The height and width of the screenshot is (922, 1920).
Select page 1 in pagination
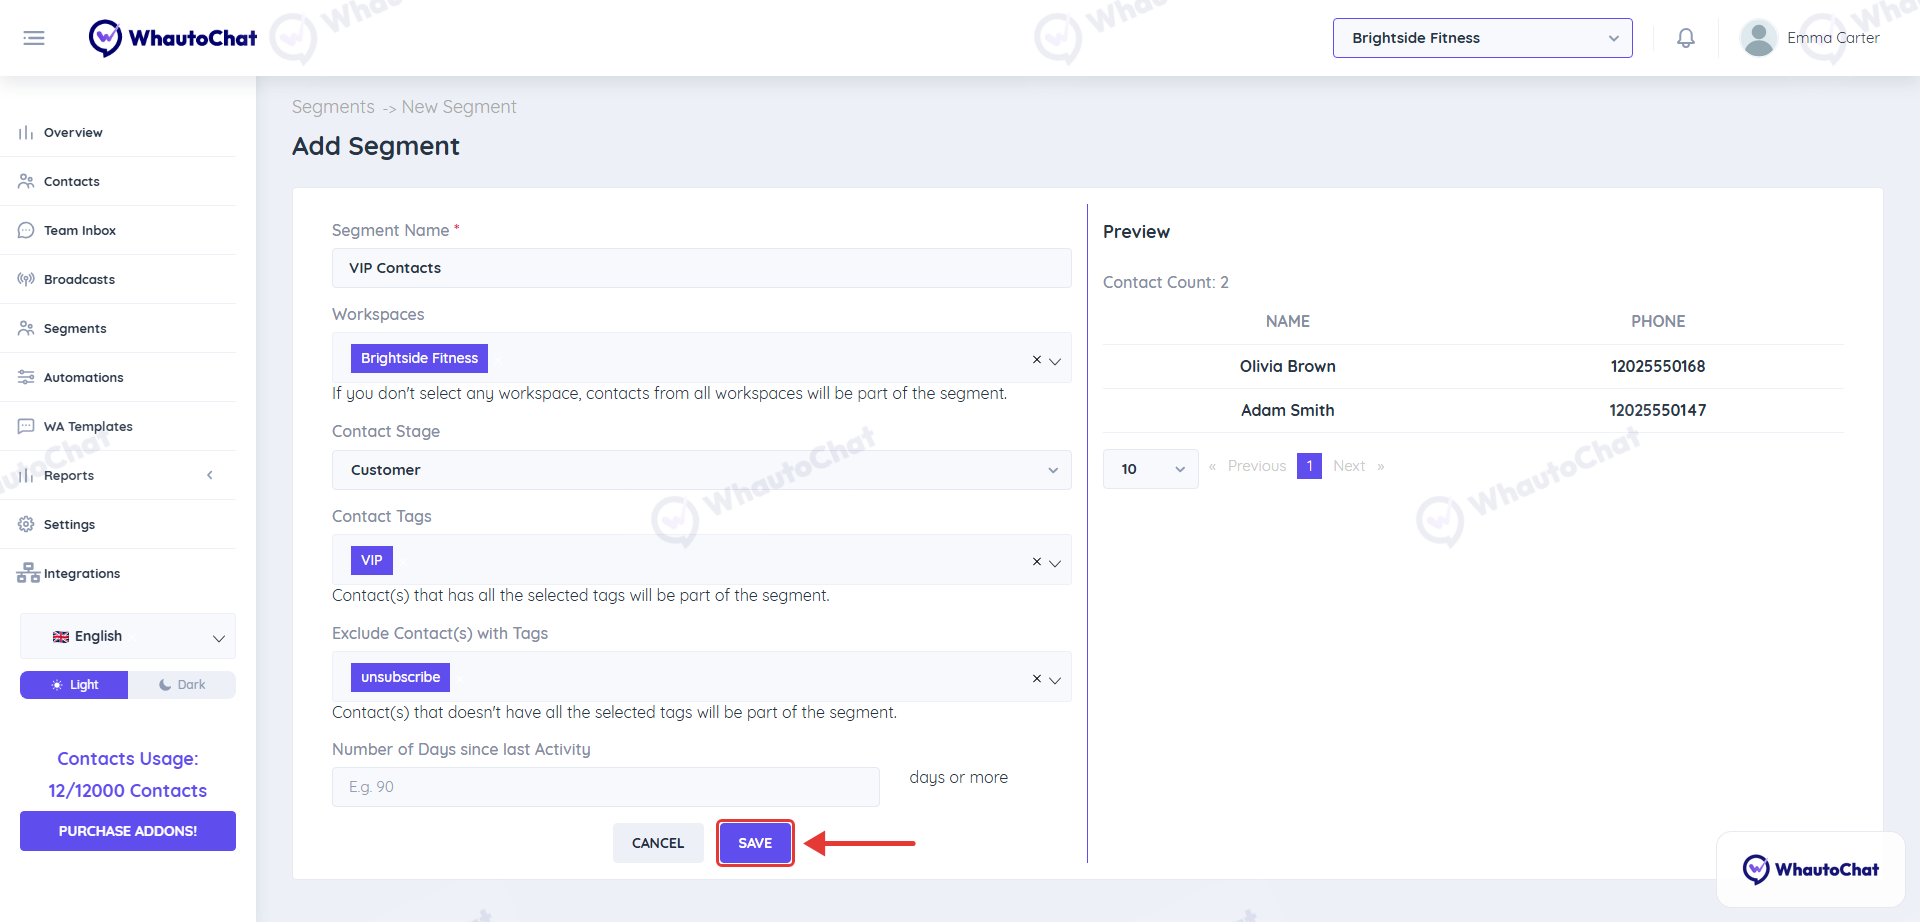tap(1309, 466)
